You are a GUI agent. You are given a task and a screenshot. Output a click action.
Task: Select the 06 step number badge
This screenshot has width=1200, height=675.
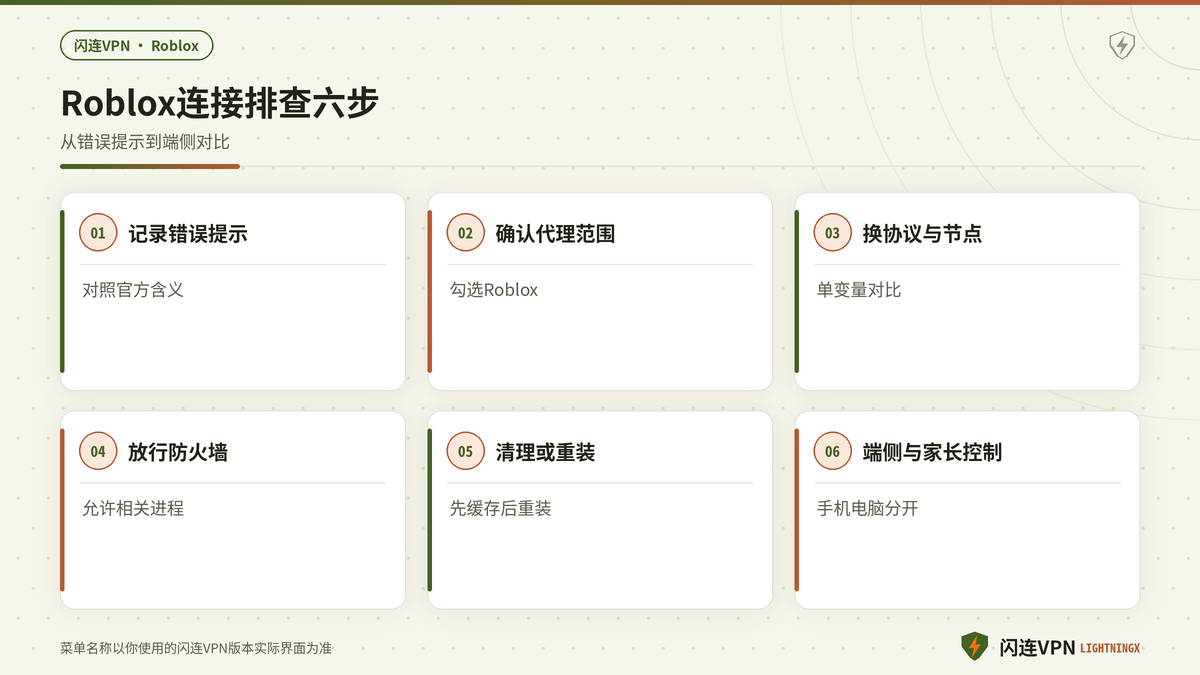pyautogui.click(x=832, y=452)
